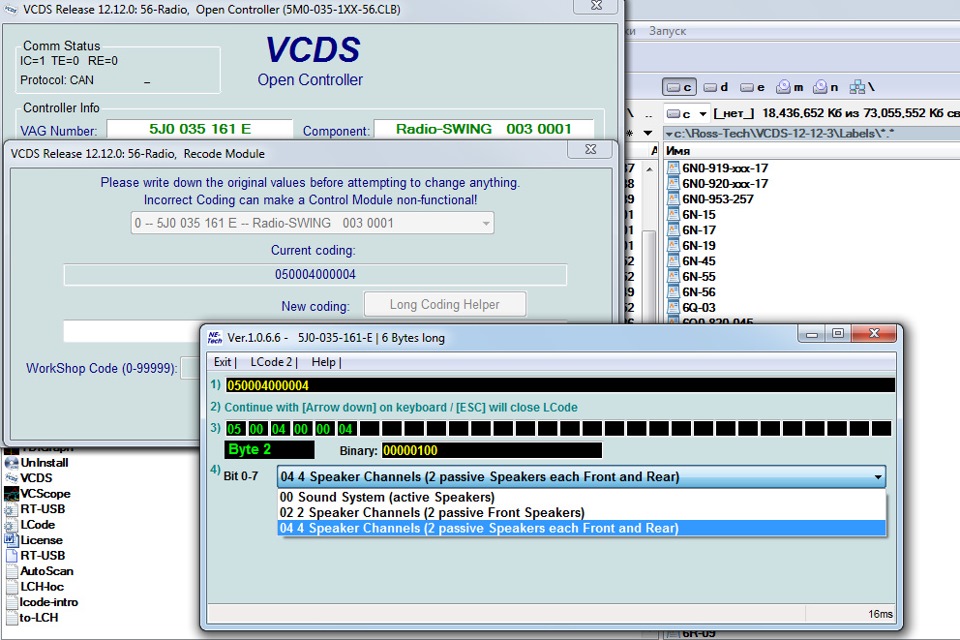Click the Имя column header
This screenshot has width=960, height=640.
tap(678, 151)
